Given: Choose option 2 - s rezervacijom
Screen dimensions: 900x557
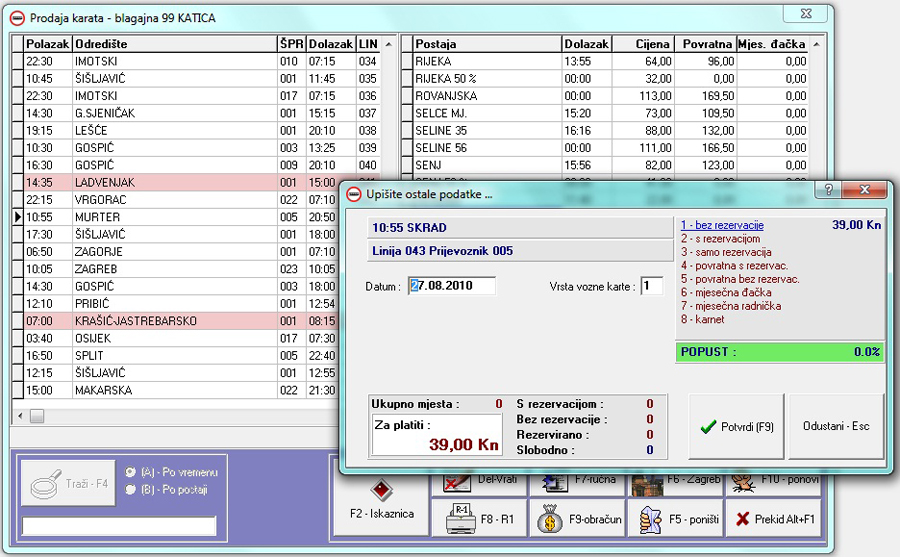Looking at the screenshot, I should click(720, 238).
